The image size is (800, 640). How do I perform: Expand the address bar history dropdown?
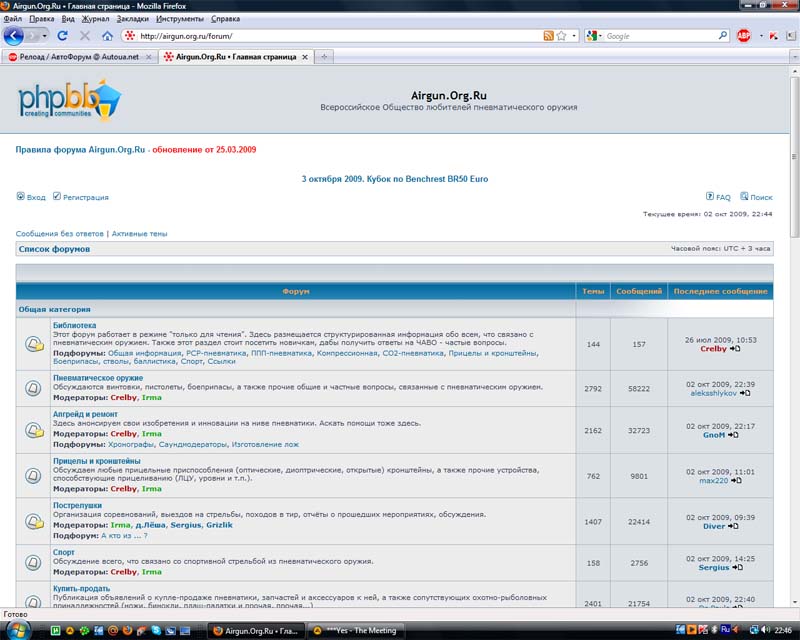coord(573,36)
